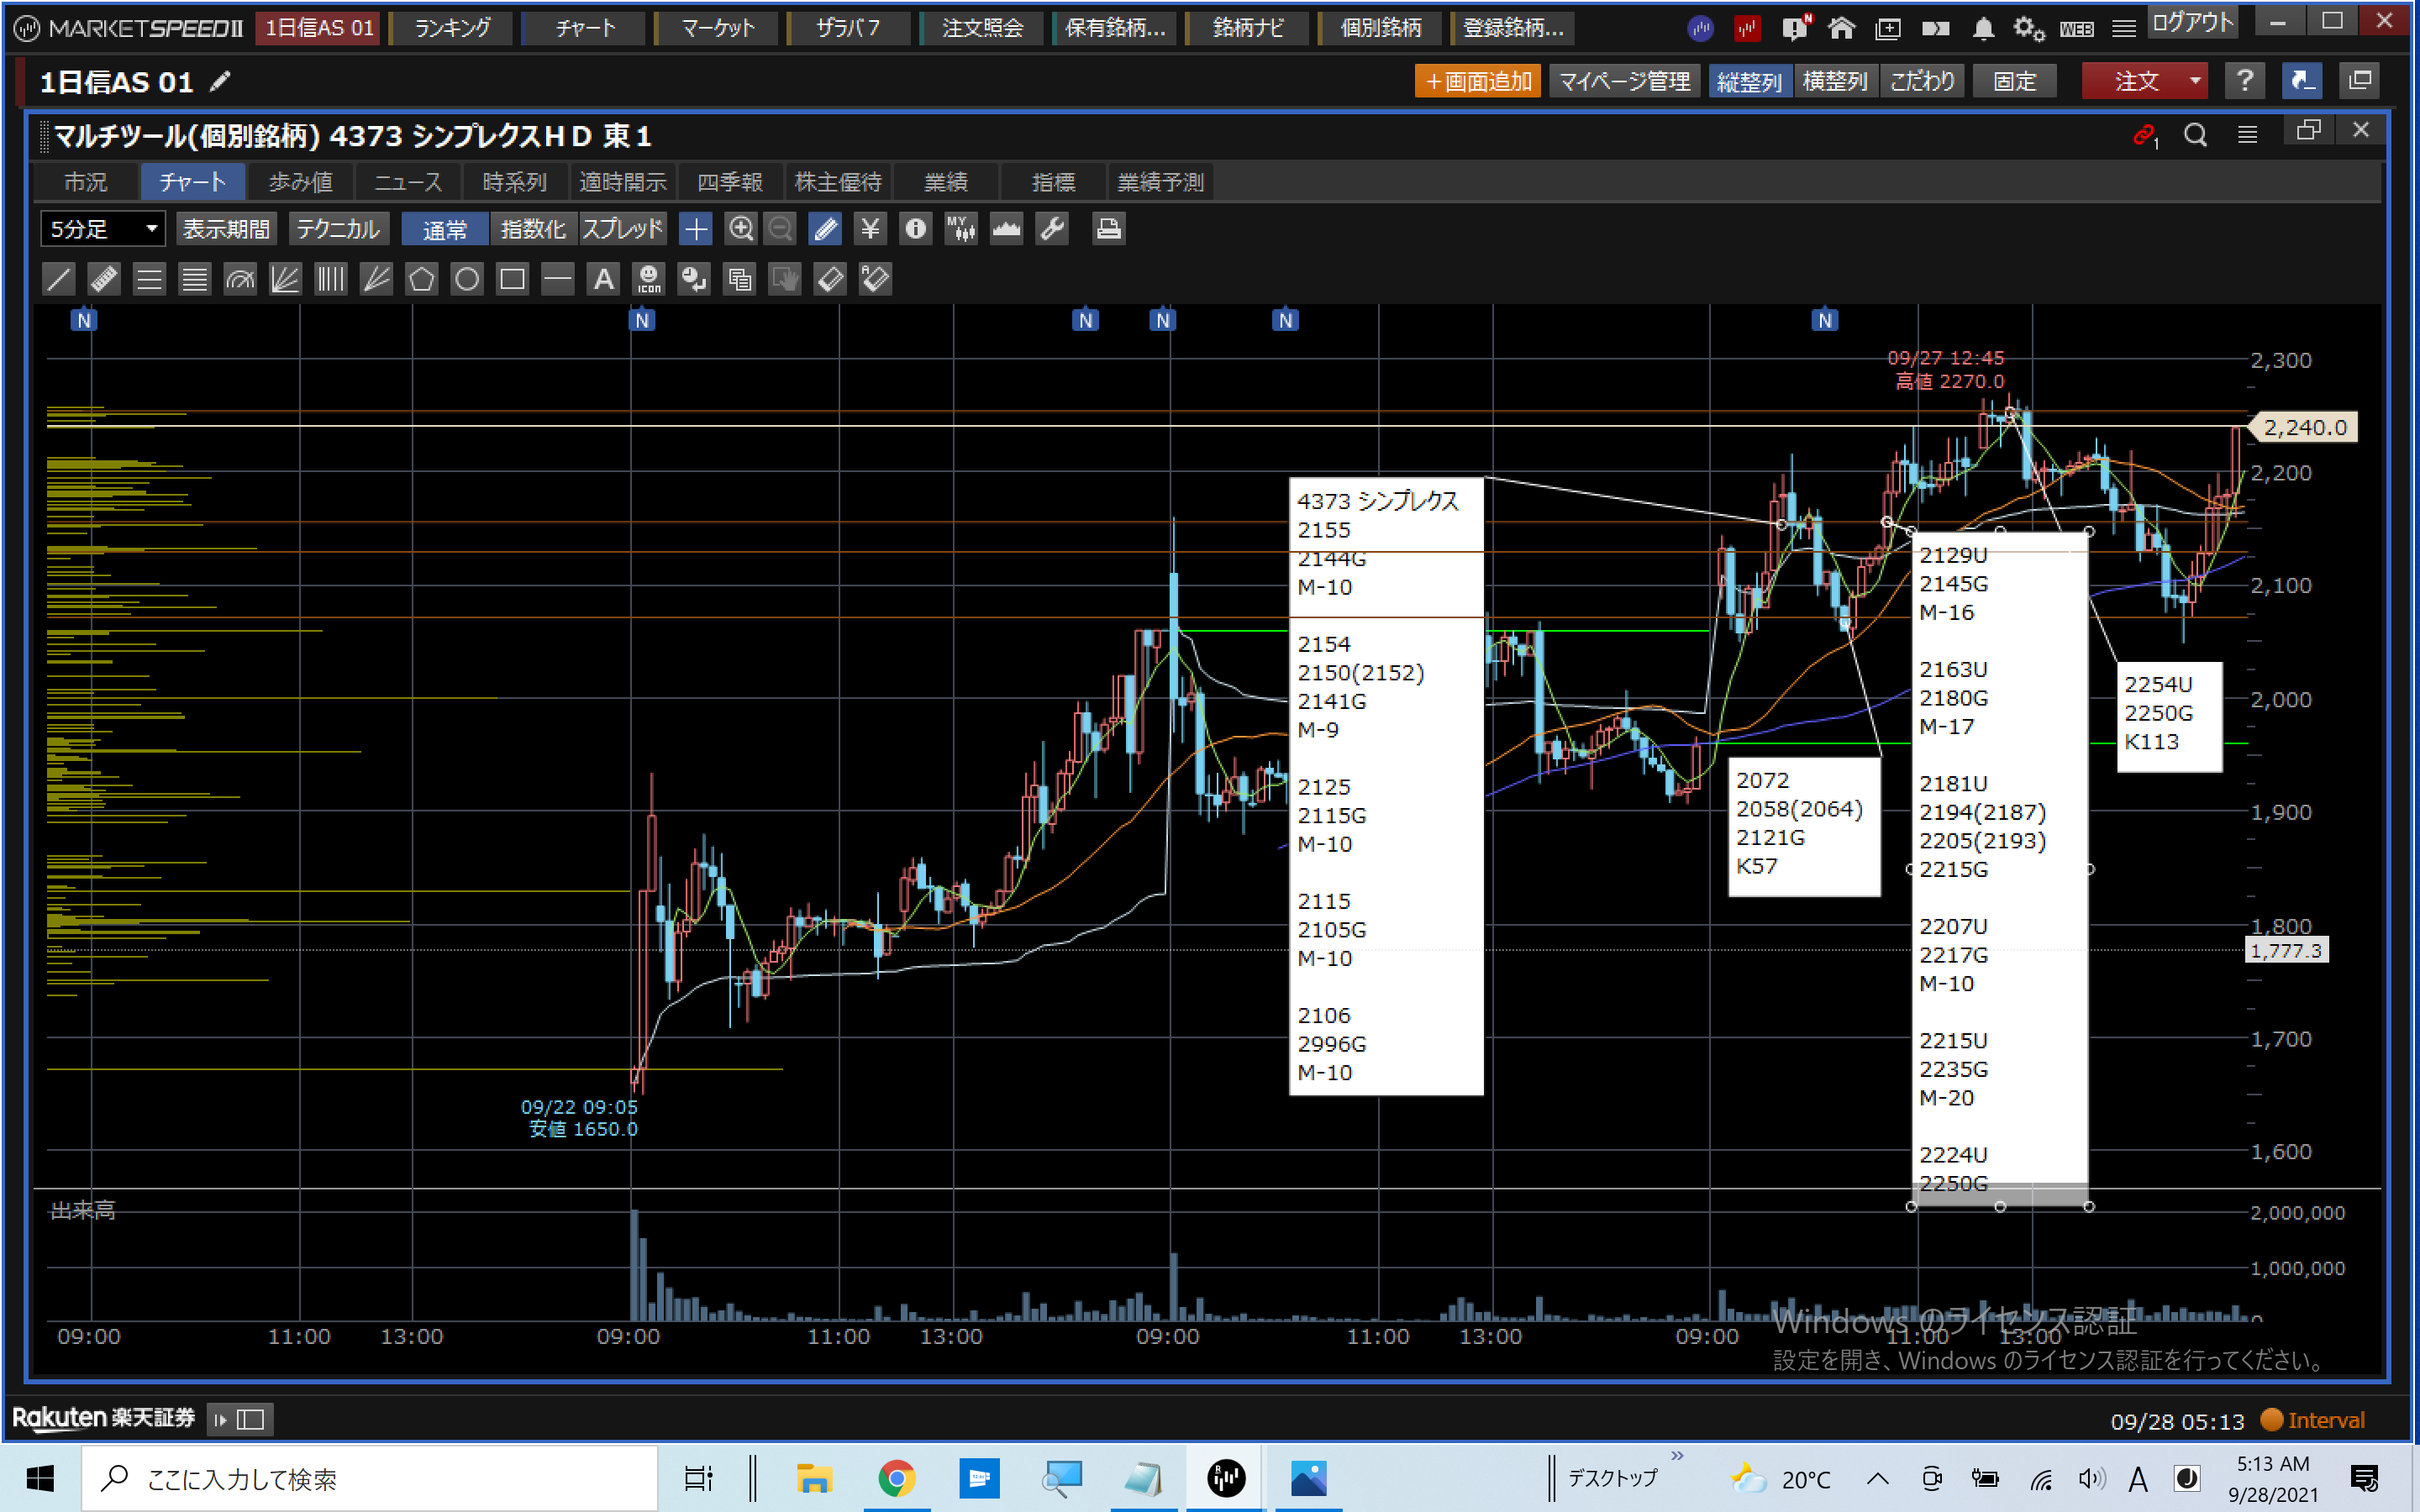Toggle the crosshair cursor button

[695, 229]
